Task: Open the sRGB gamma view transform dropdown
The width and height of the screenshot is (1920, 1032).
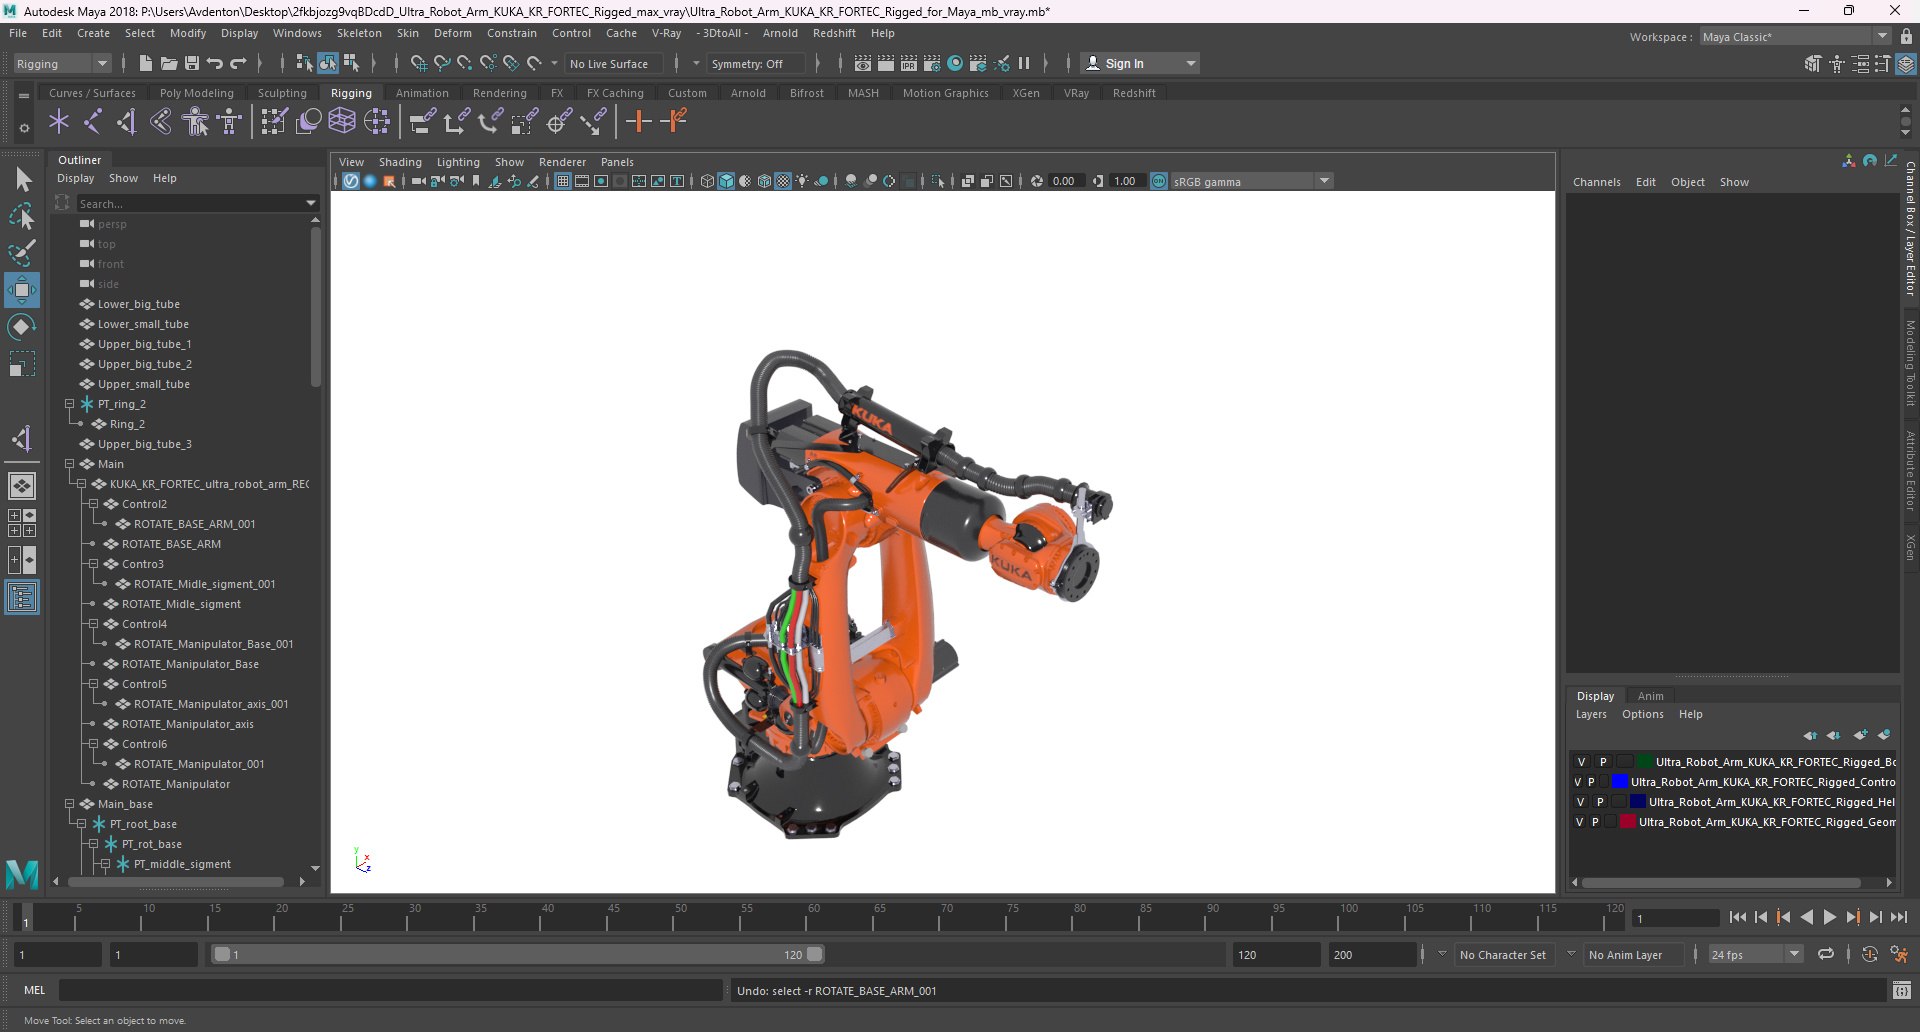Action: 1252,181
